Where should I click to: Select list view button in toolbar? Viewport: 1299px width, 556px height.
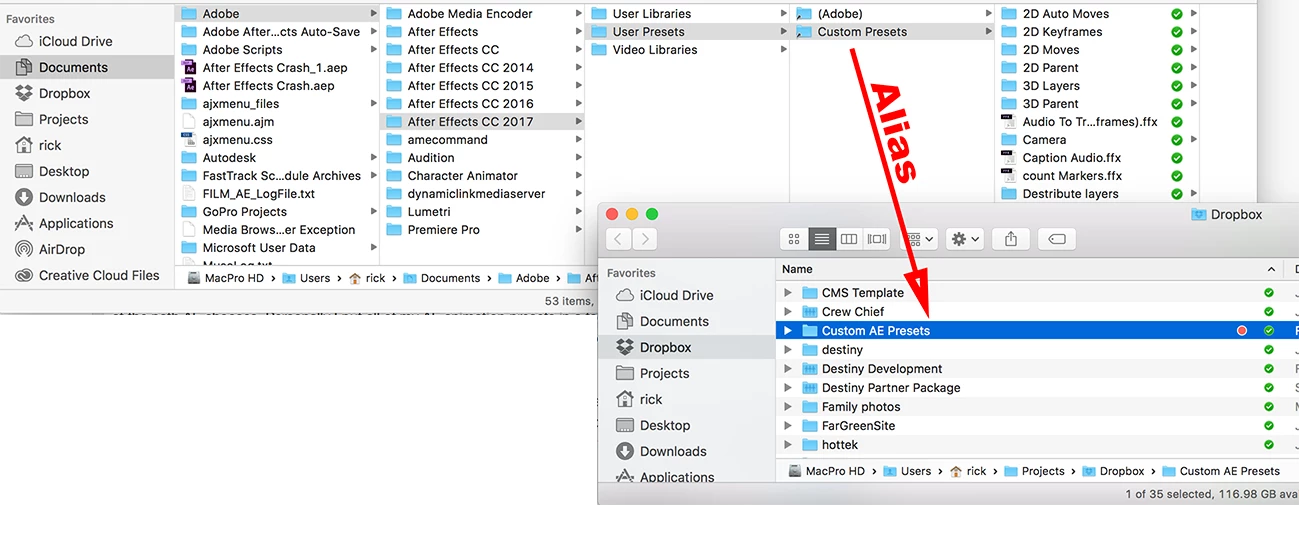coord(822,239)
